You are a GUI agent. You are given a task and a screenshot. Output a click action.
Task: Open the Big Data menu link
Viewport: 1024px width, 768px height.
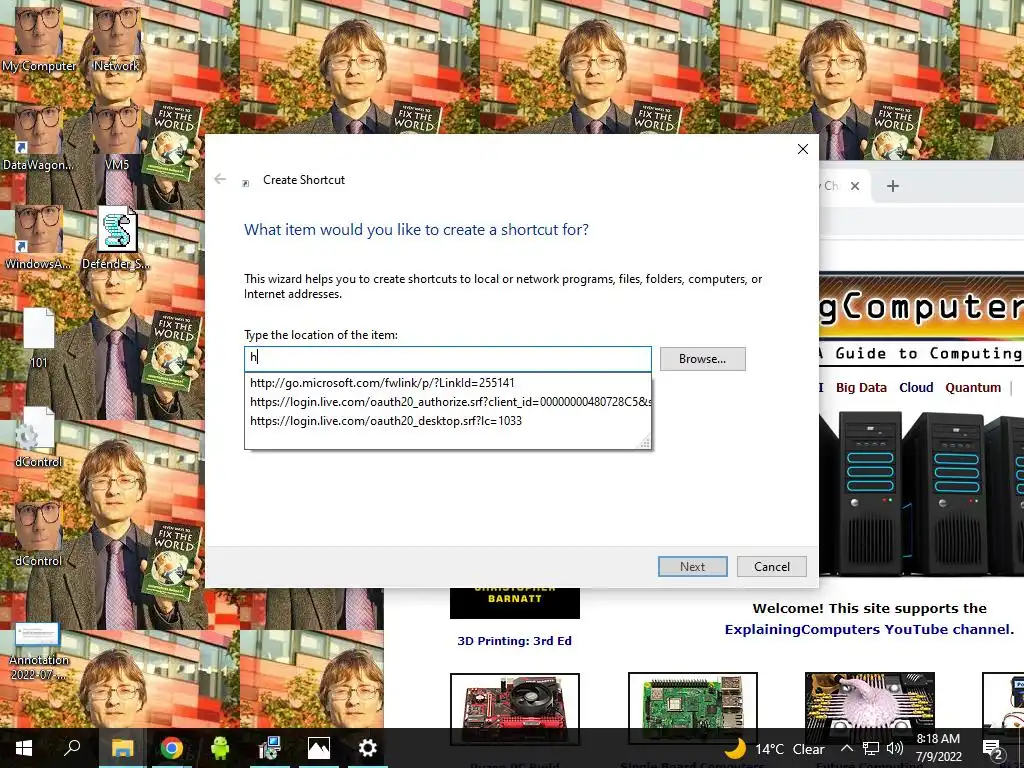[x=861, y=387]
